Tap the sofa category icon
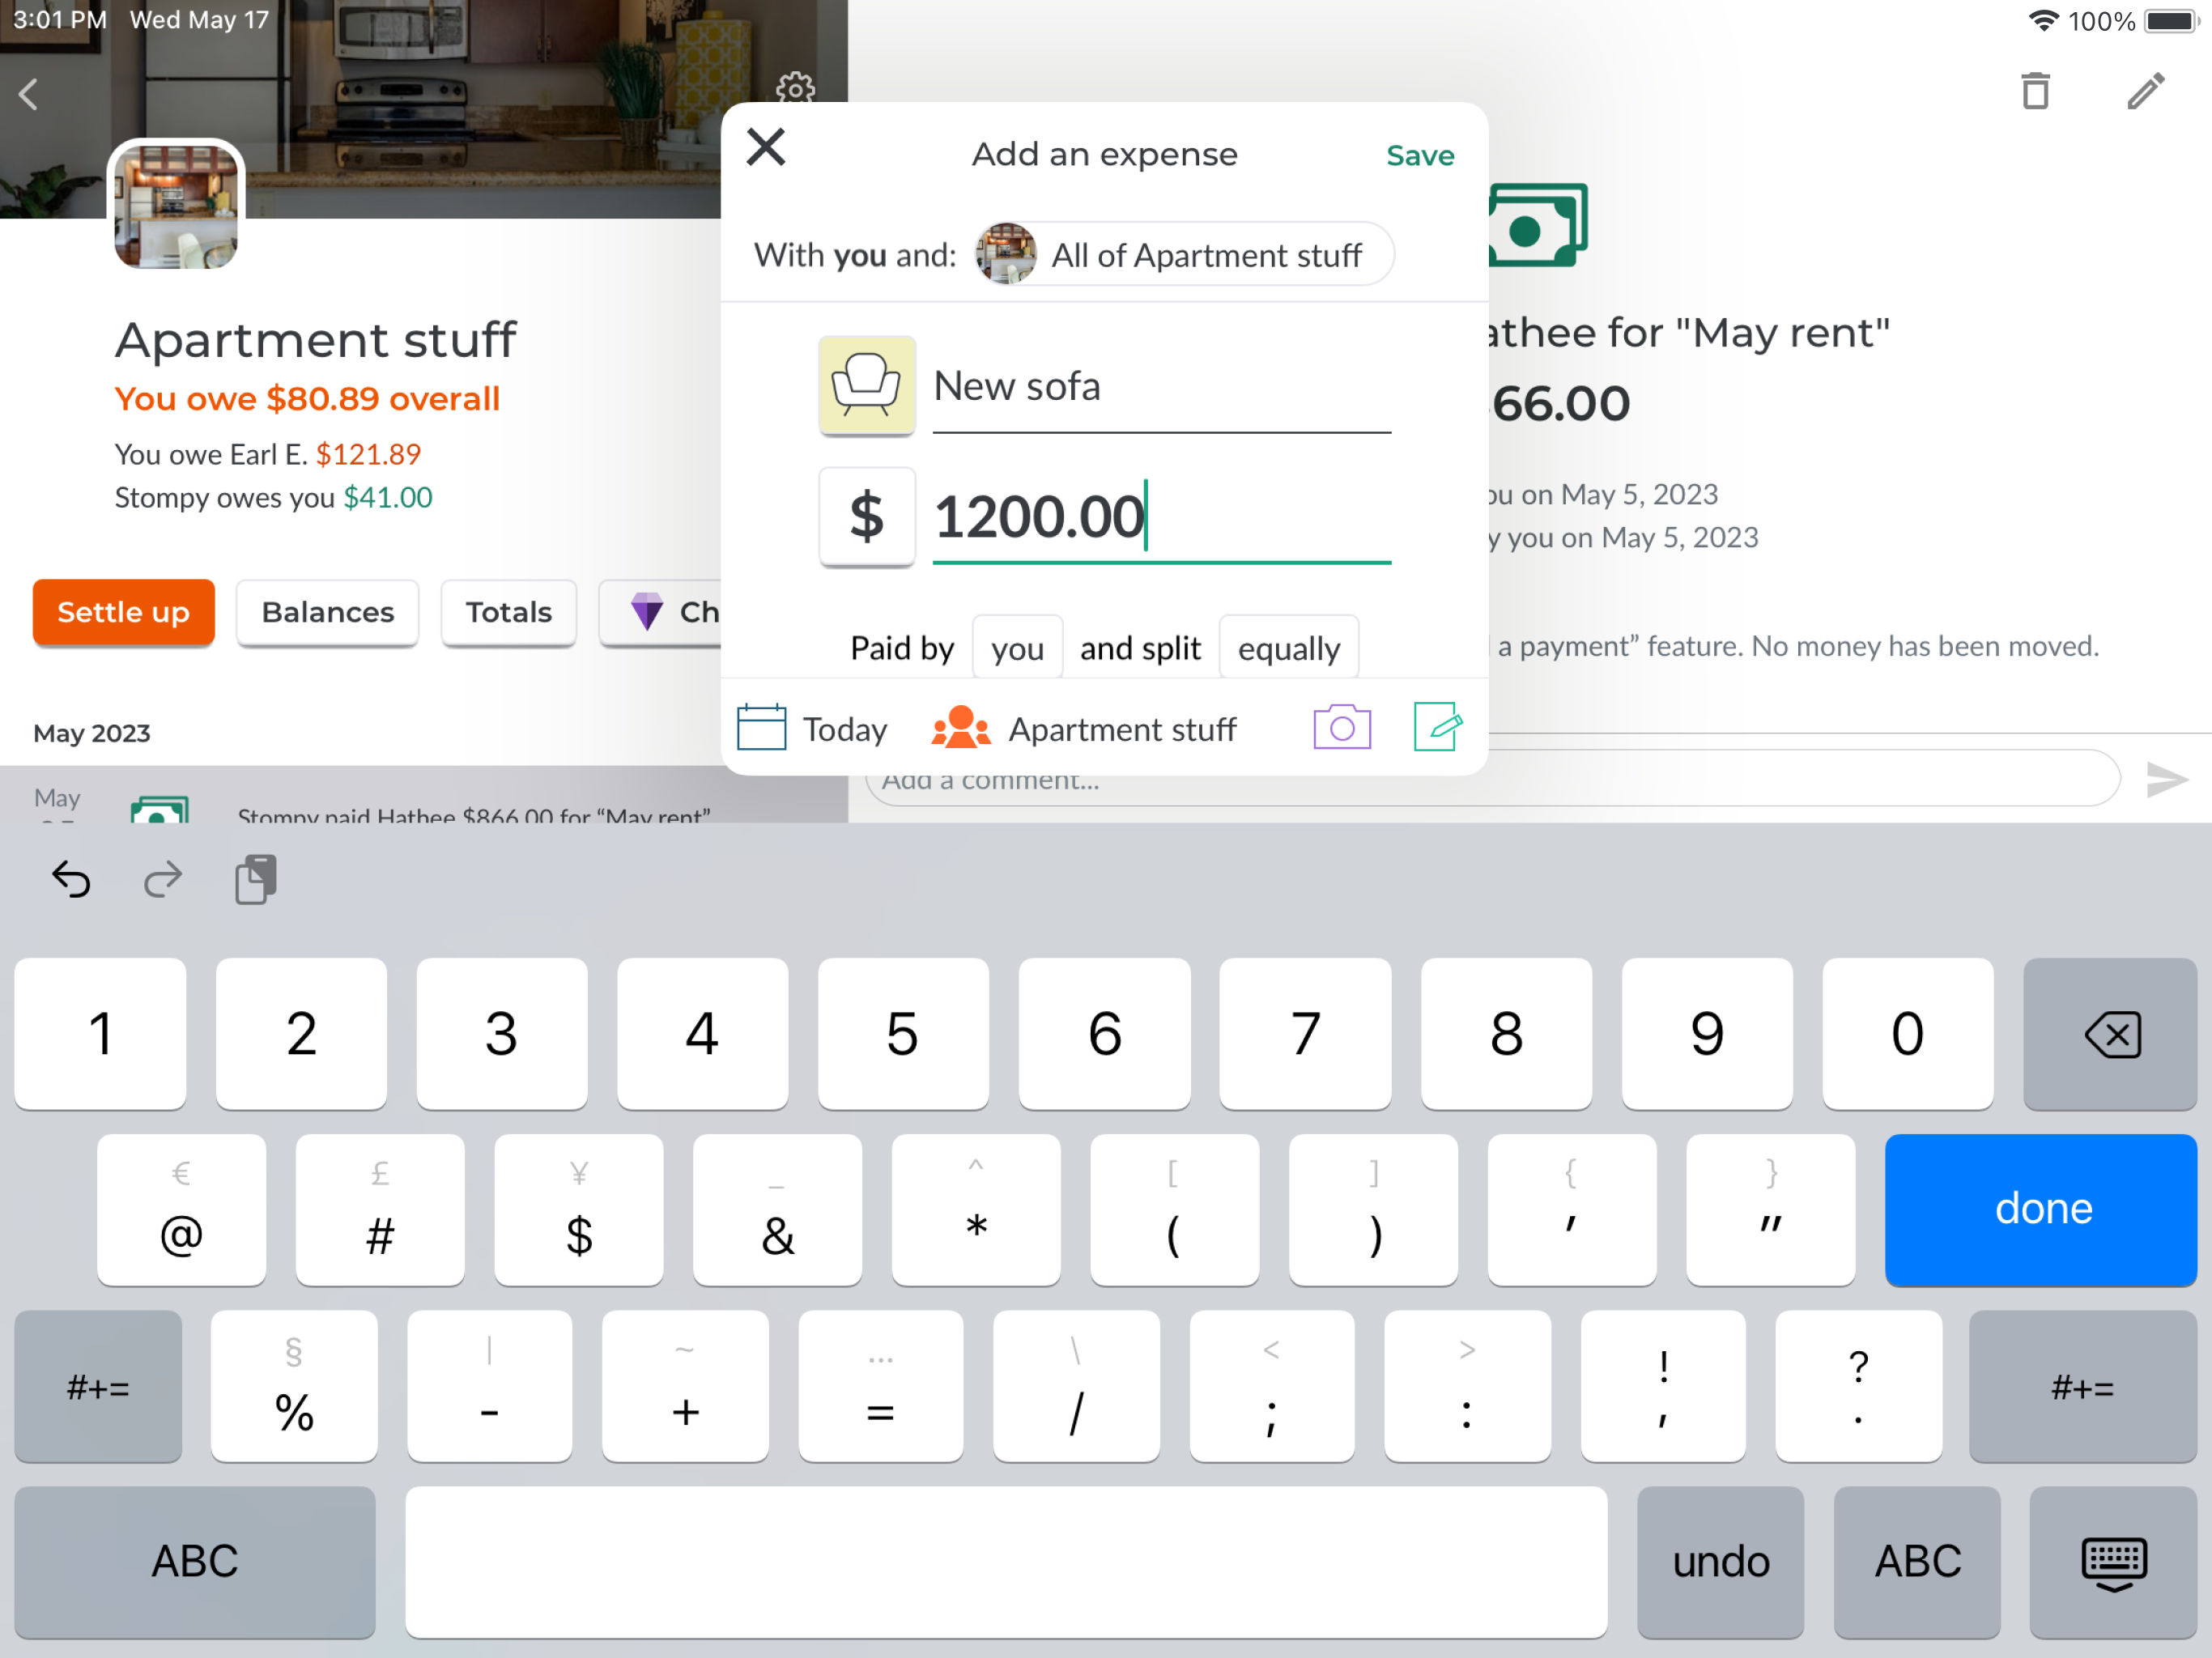Viewport: 2212px width, 1658px height. click(867, 385)
